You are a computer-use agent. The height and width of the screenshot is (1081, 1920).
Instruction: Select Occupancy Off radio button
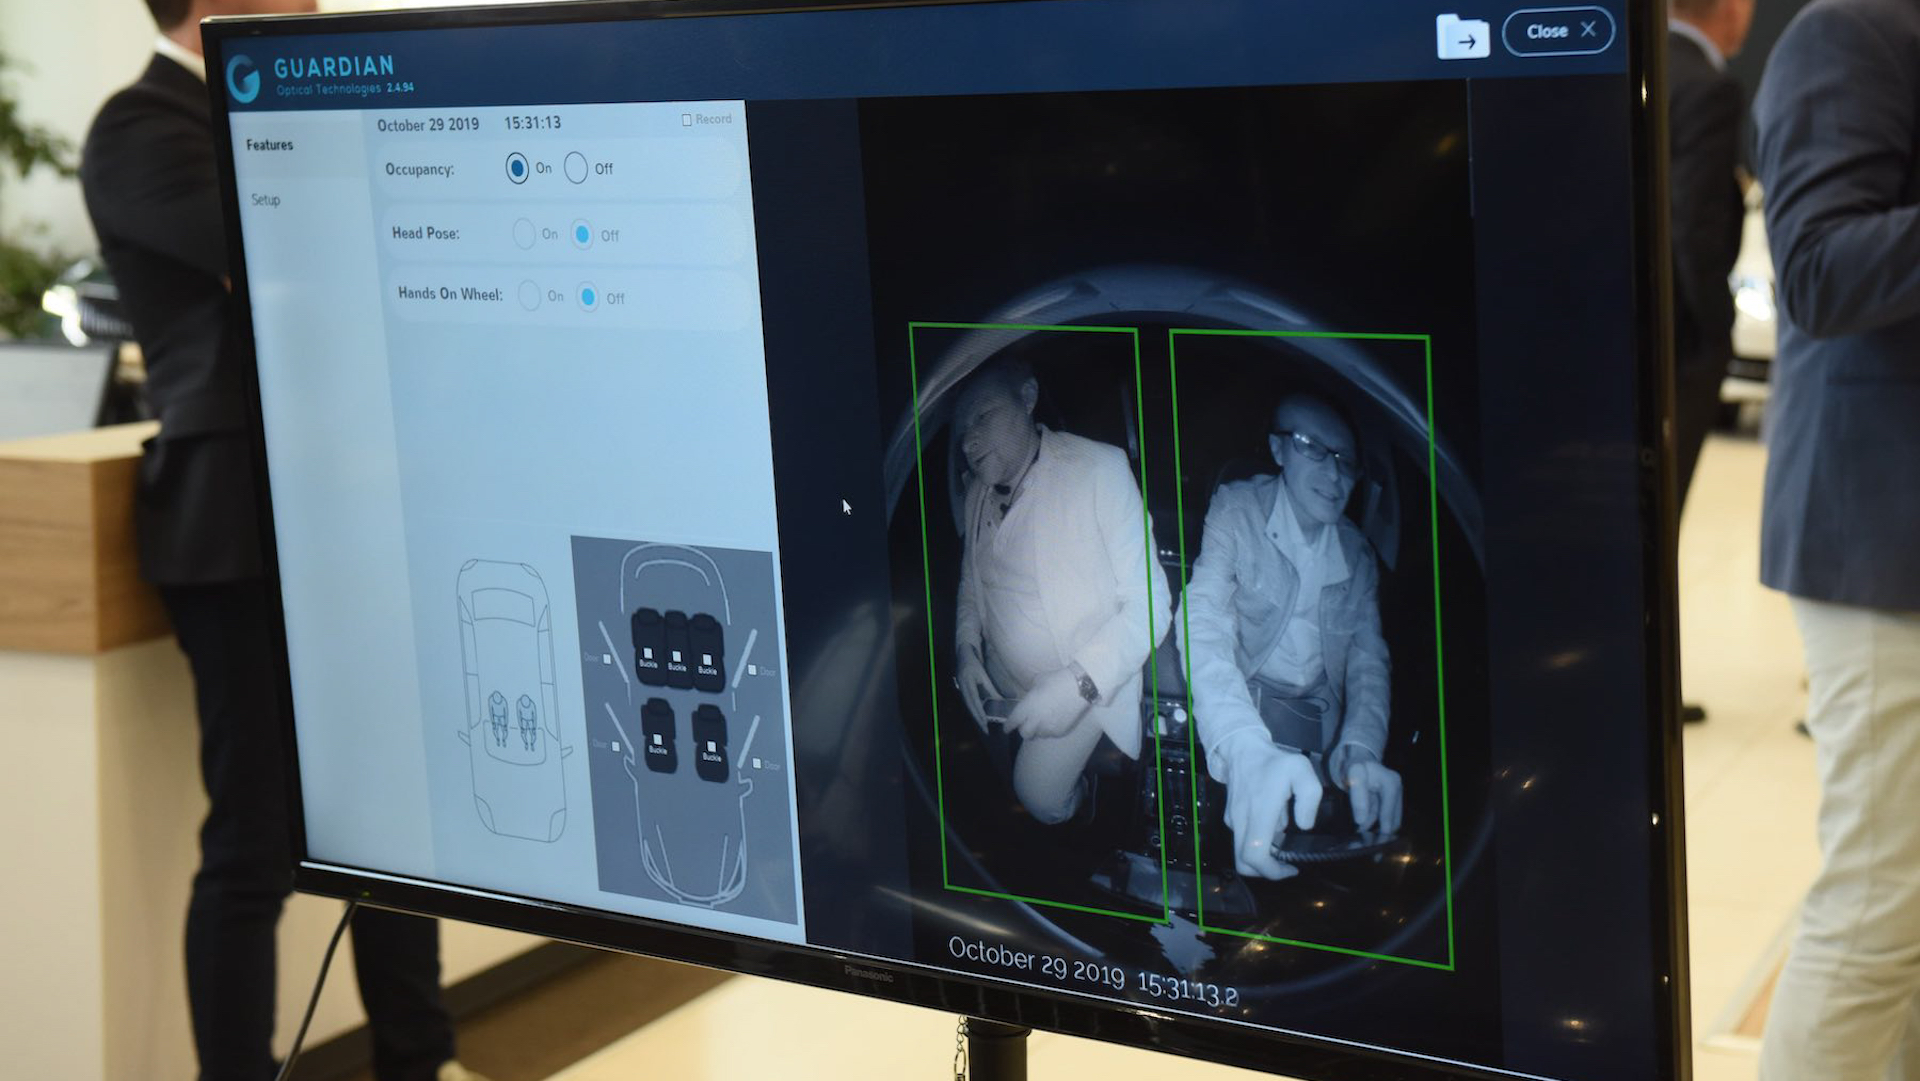pyautogui.click(x=576, y=168)
